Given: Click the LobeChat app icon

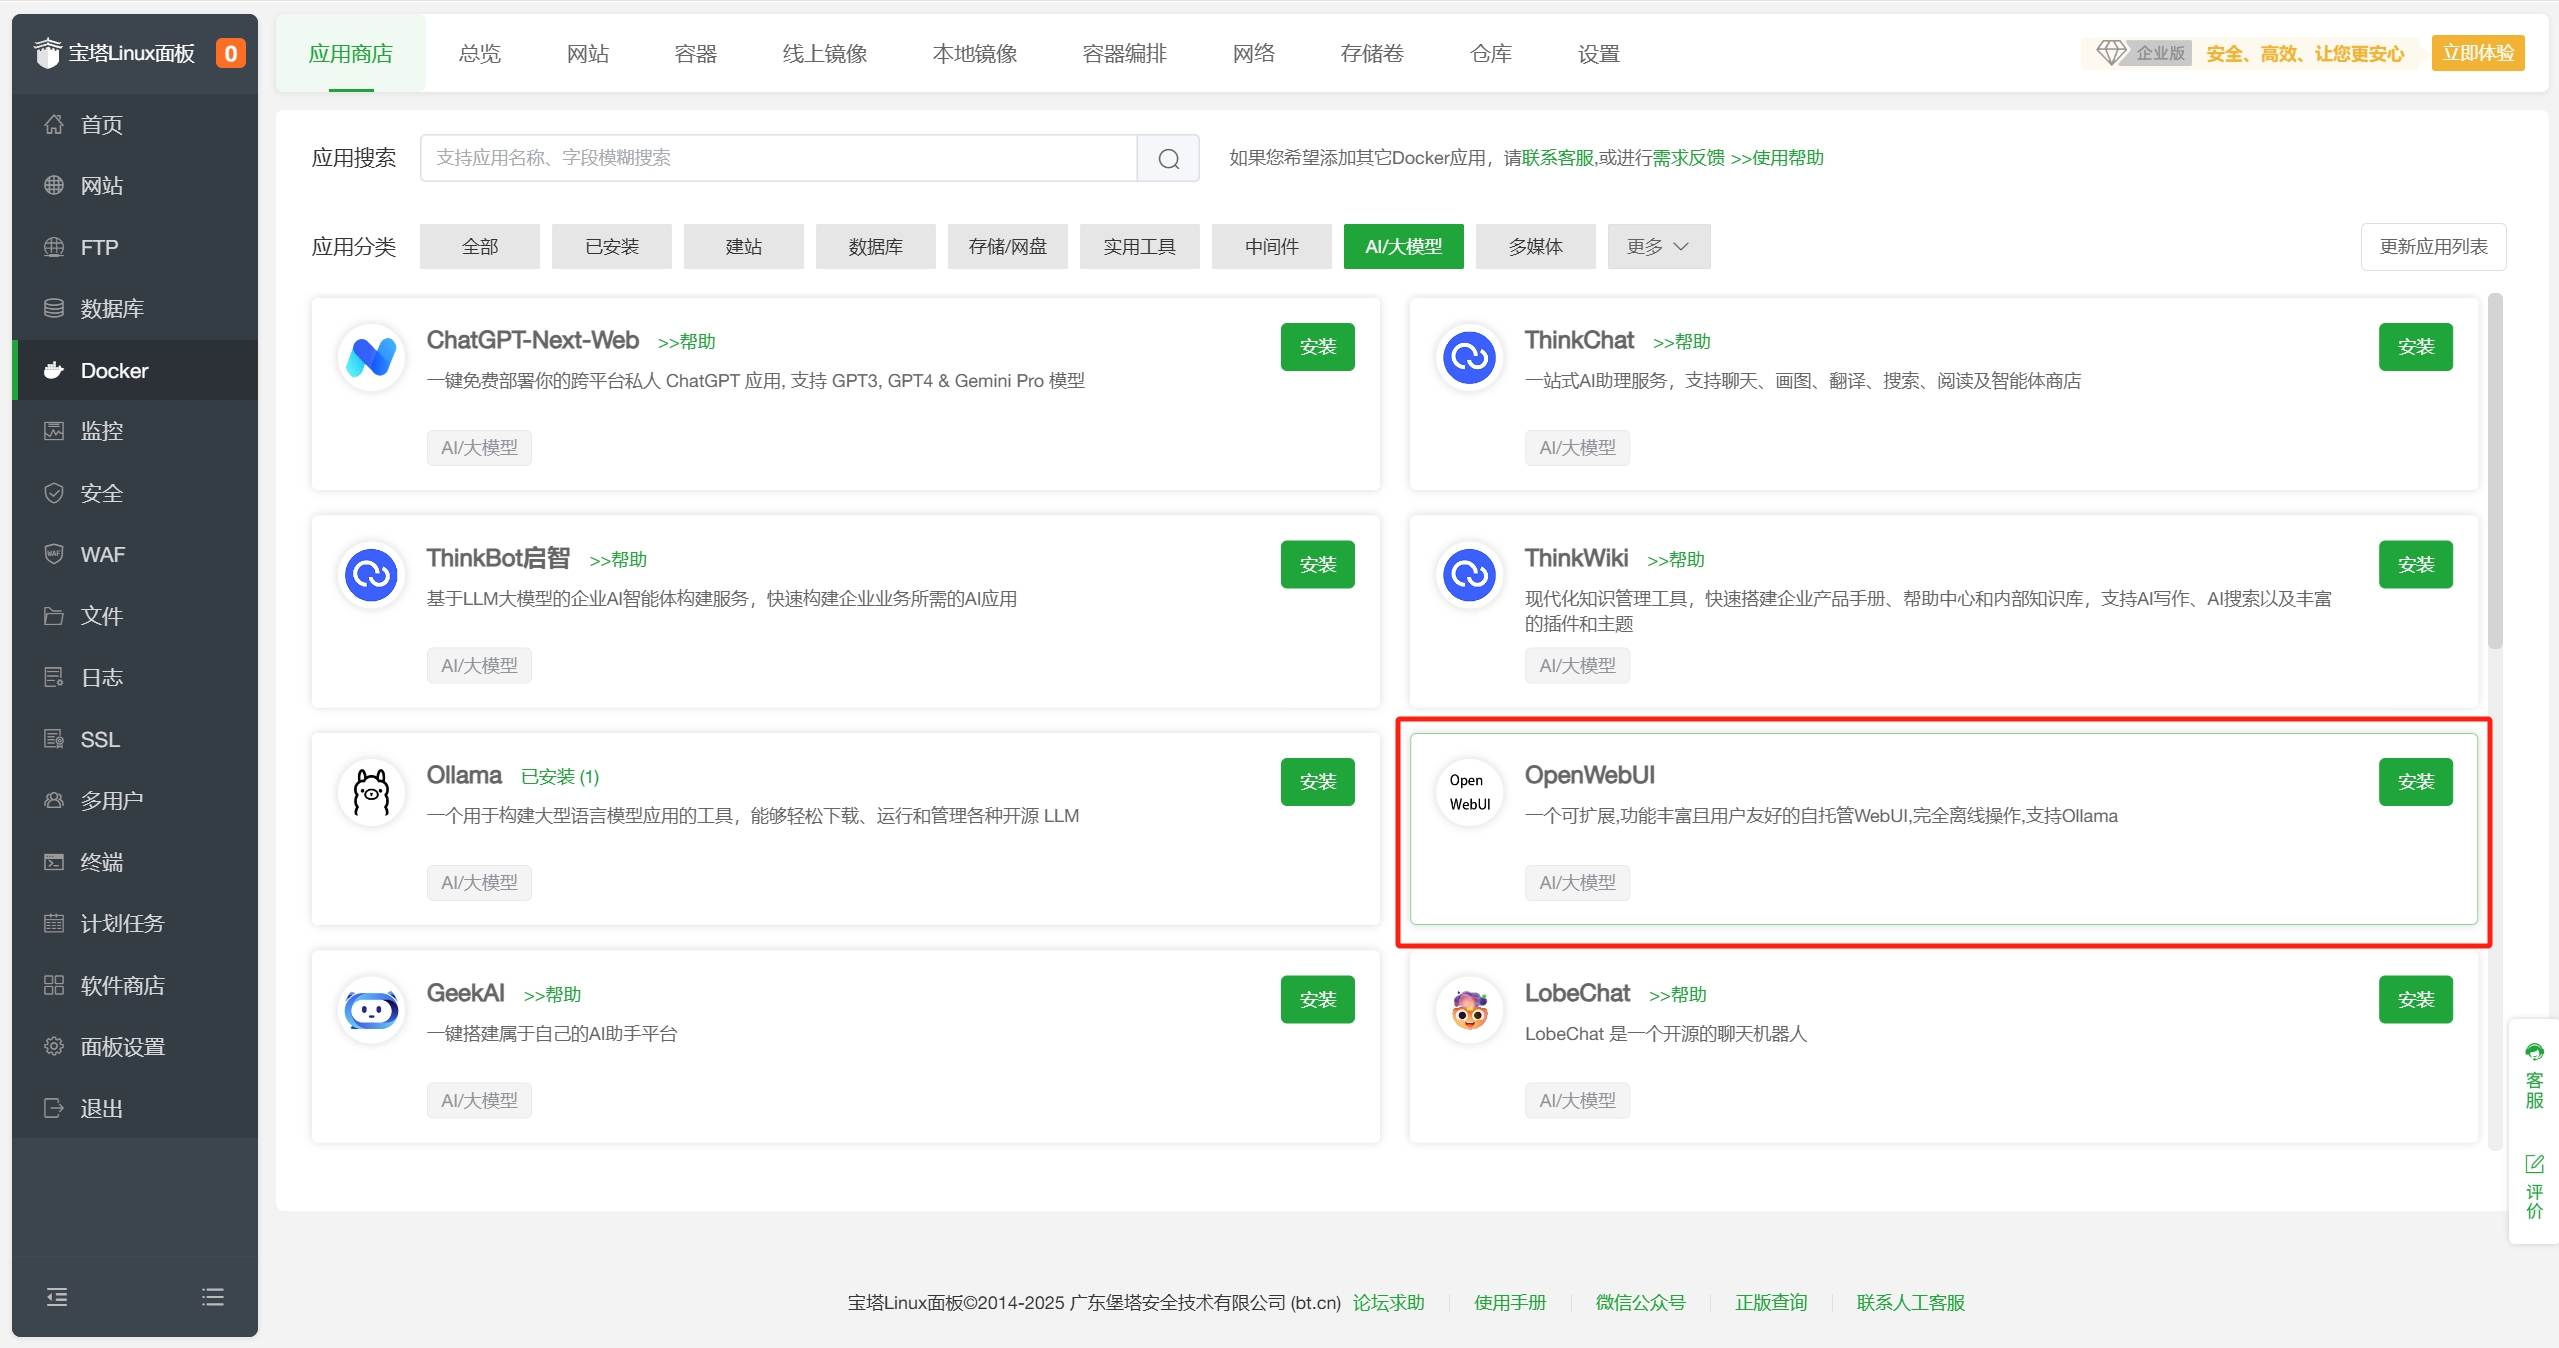Looking at the screenshot, I should click(x=1464, y=1011).
